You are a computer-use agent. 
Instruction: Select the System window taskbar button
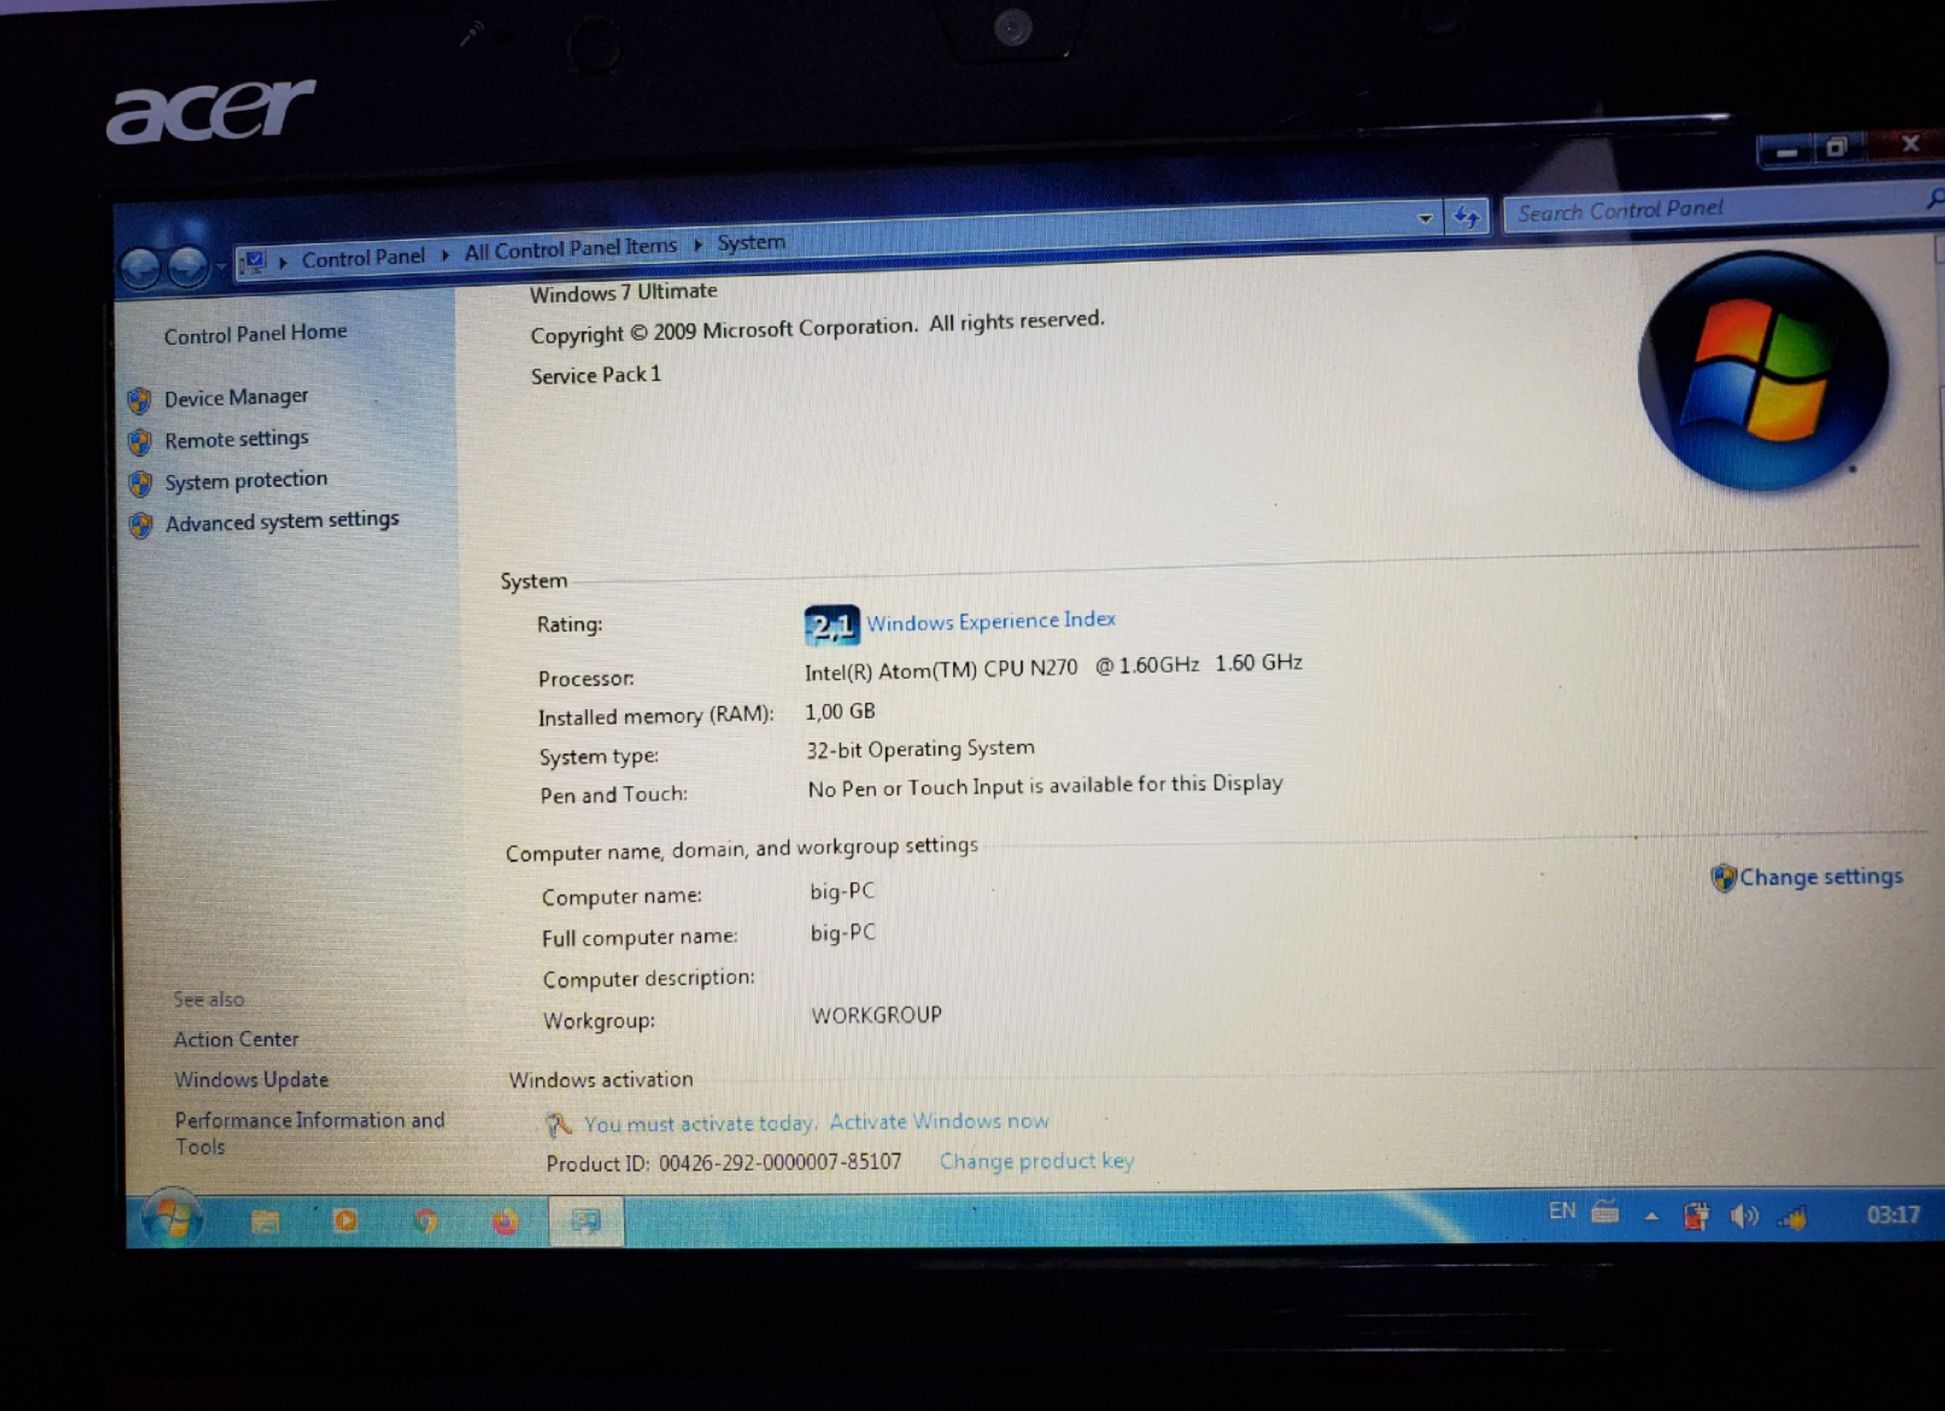586,1221
